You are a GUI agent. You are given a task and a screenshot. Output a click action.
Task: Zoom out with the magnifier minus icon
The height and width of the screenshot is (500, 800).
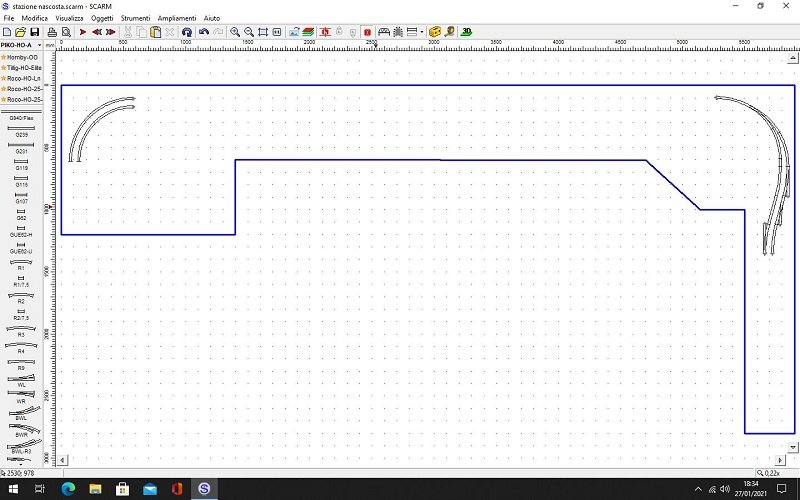[249, 32]
